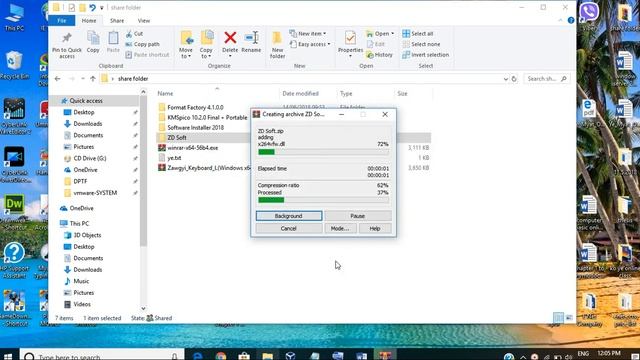Open Downloads under Quick access
The width and height of the screenshot is (640, 360).
87,124
